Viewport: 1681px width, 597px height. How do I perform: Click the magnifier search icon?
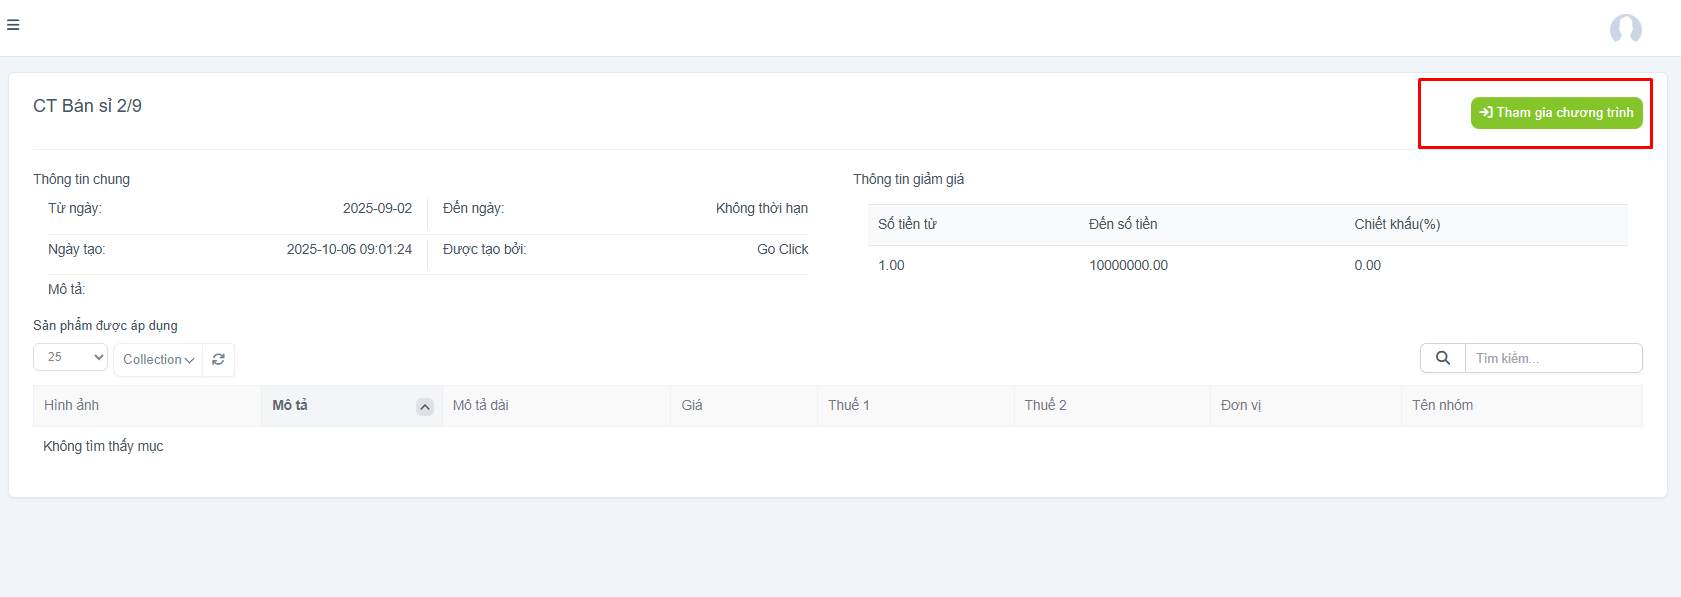coord(1442,358)
